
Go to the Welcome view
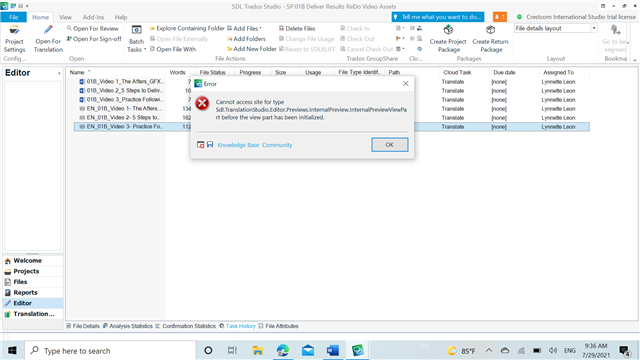point(33,260)
